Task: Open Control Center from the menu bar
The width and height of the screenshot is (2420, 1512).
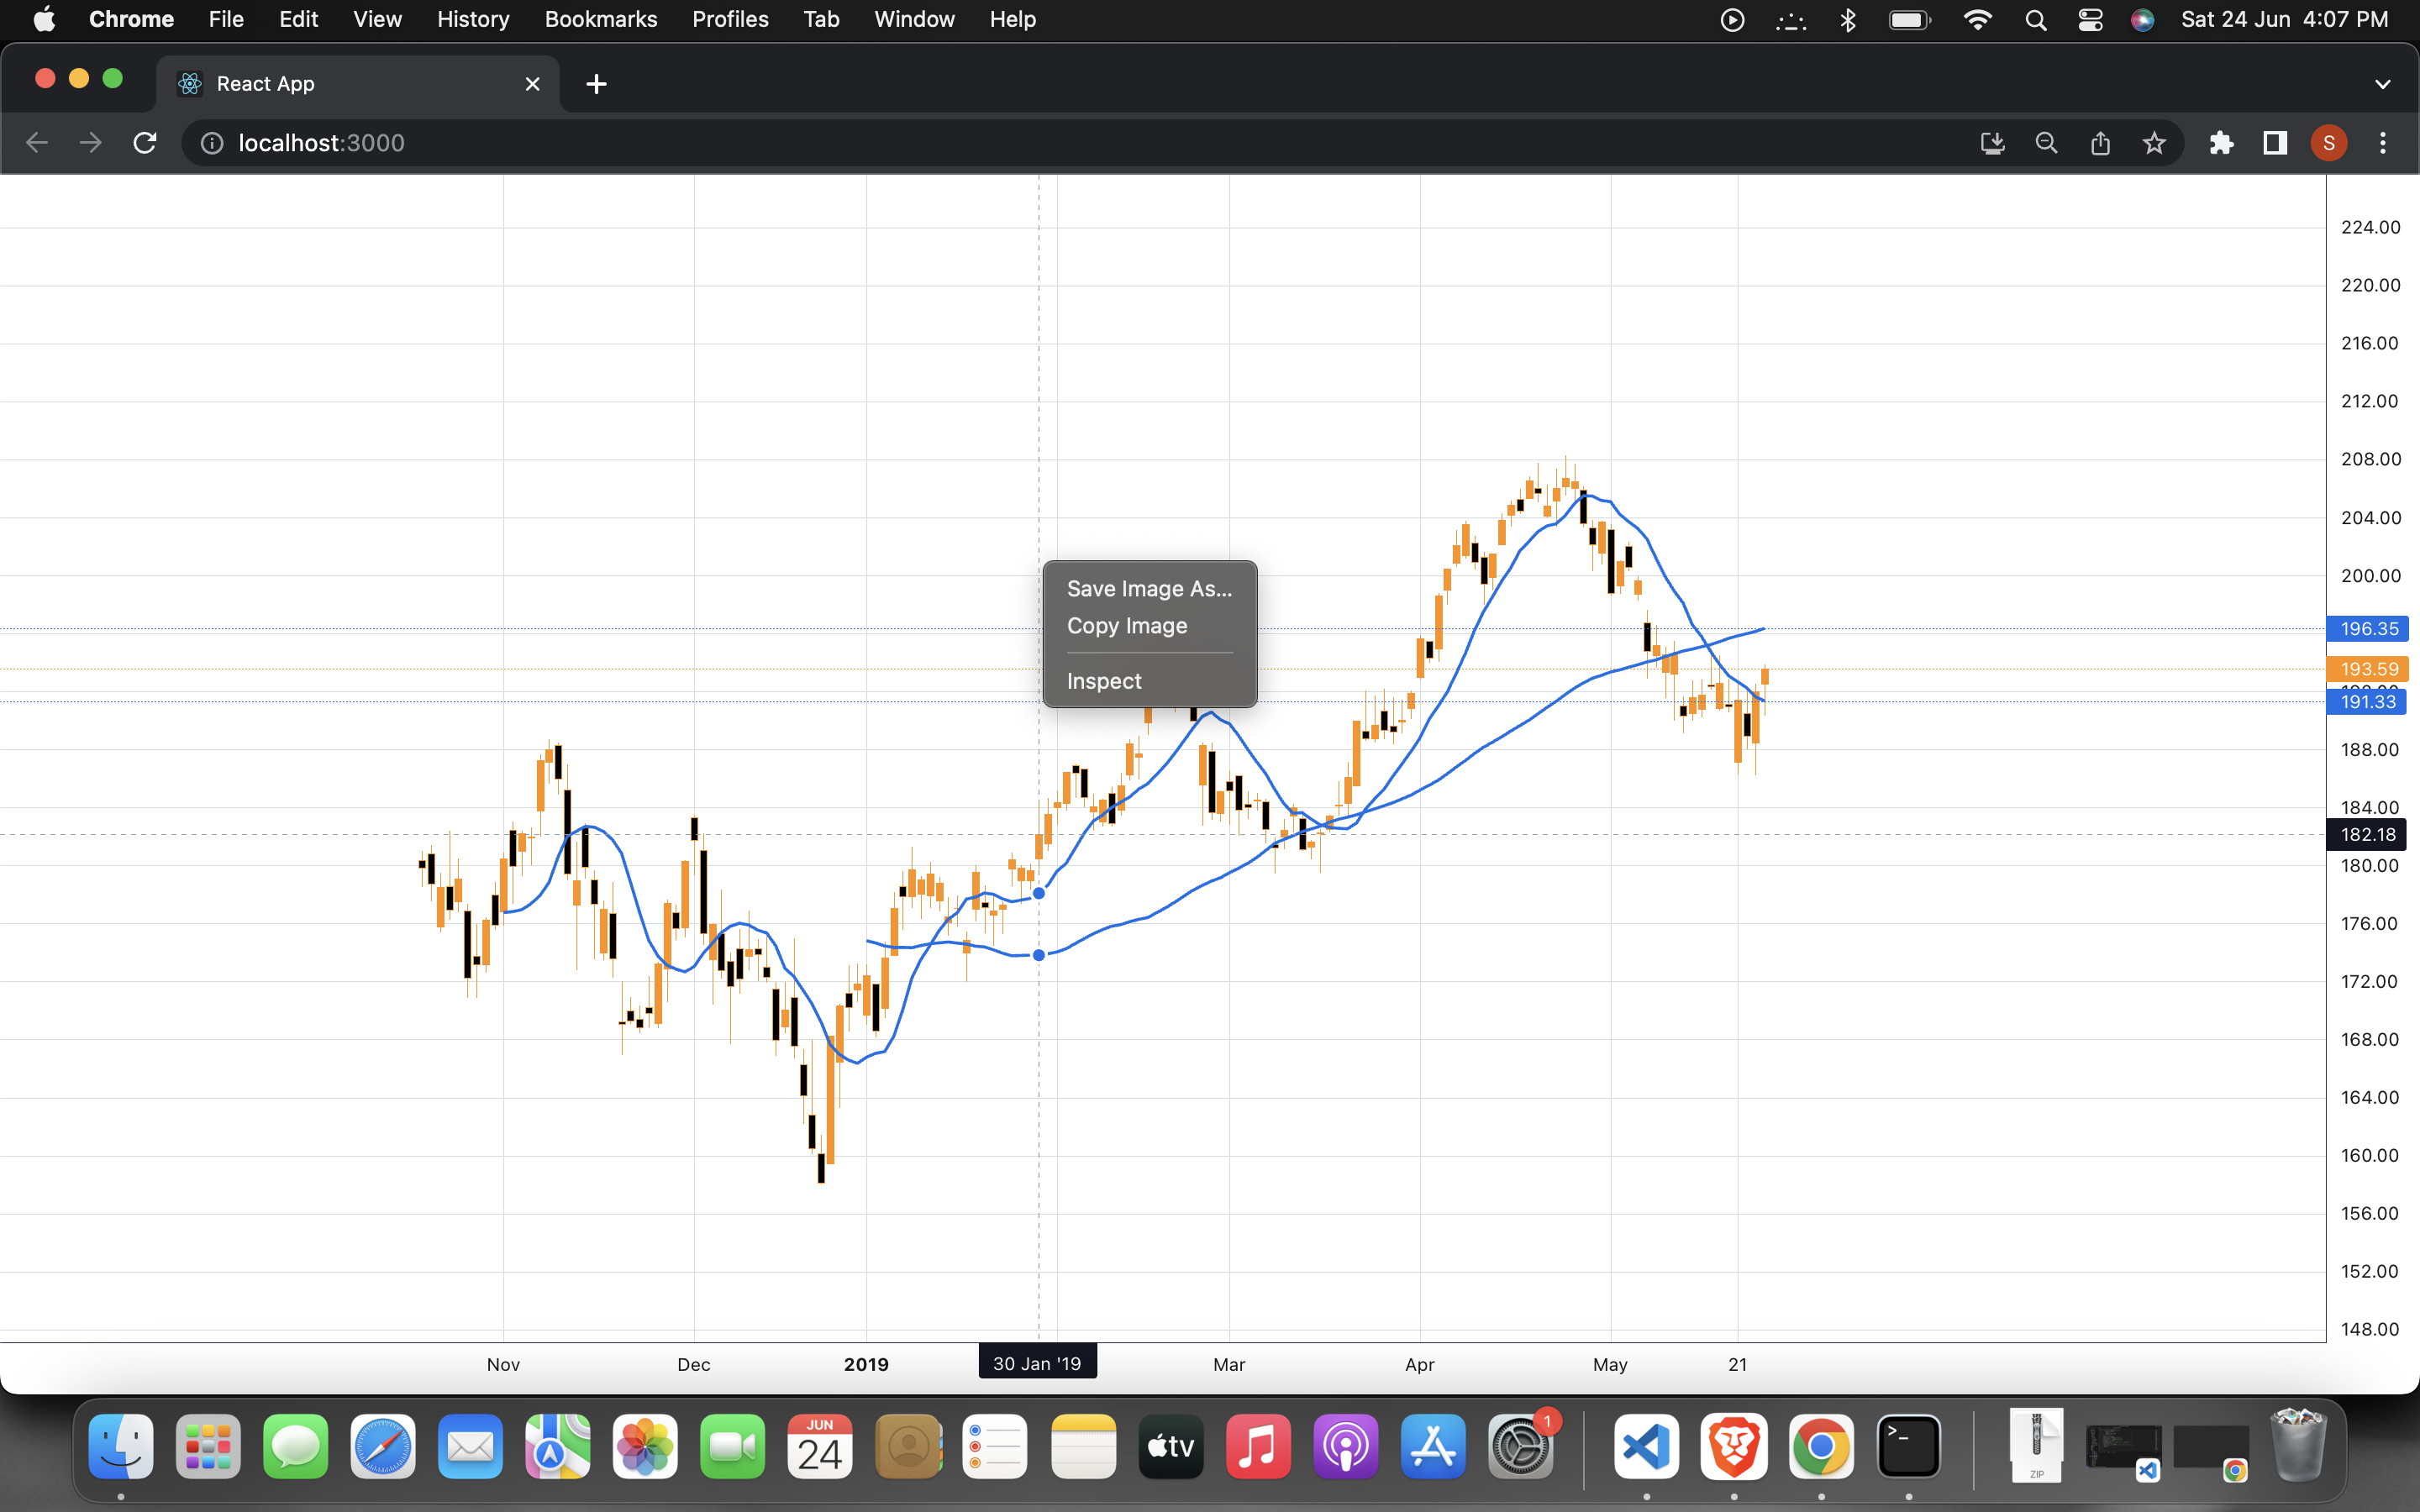Action: [x=2090, y=19]
